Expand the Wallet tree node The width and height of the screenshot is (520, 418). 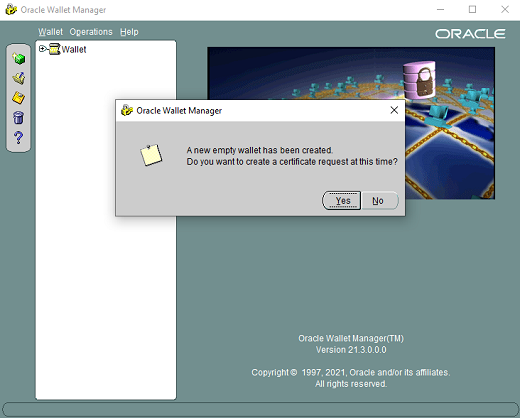tap(42, 49)
